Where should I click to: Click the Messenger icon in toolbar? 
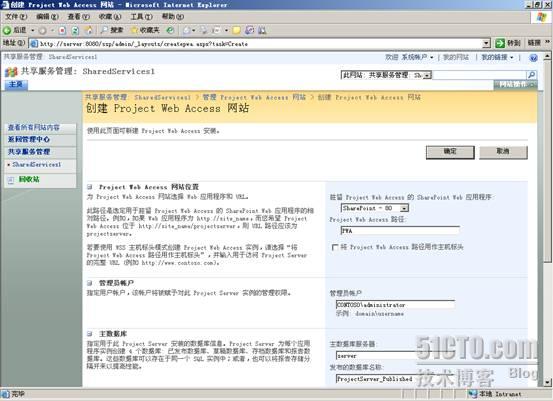click(x=262, y=30)
